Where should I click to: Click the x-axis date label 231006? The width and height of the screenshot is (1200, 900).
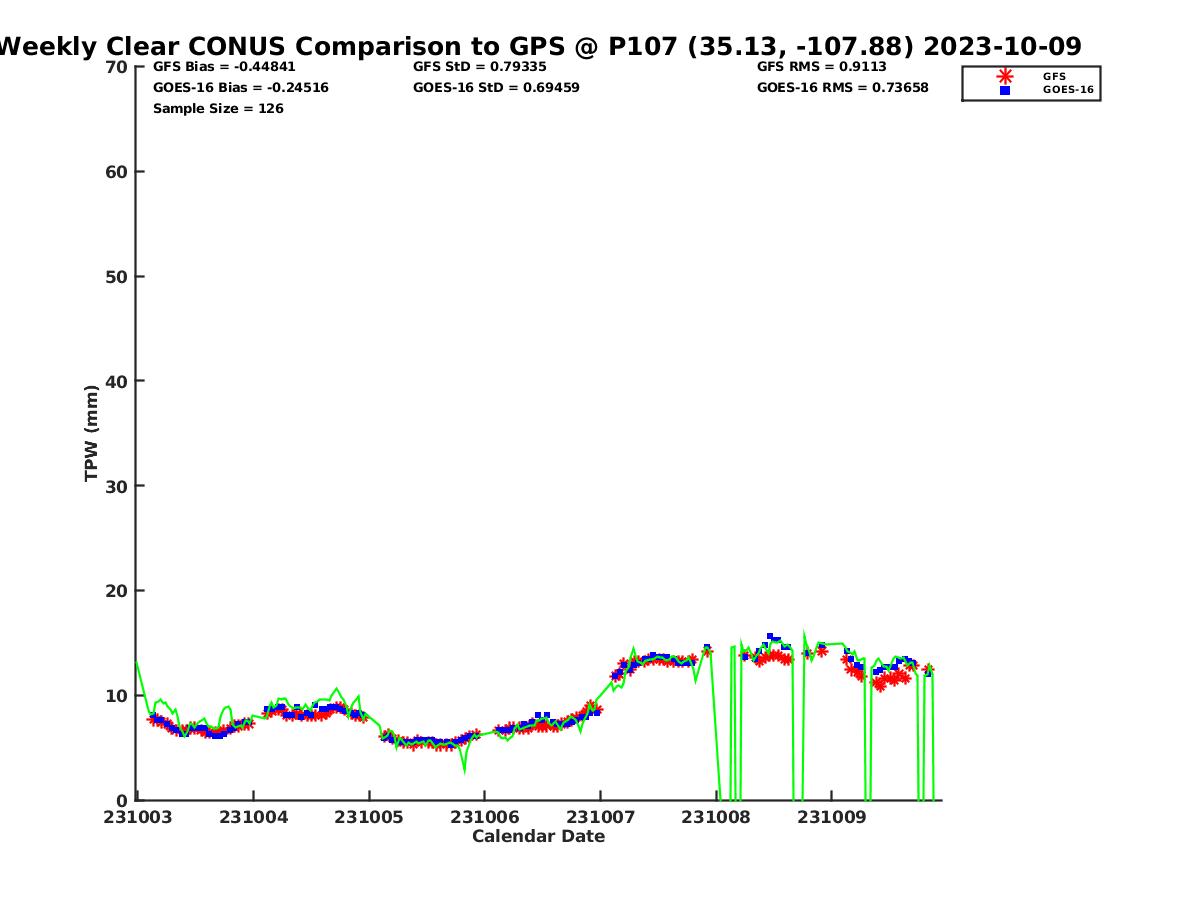tap(485, 817)
